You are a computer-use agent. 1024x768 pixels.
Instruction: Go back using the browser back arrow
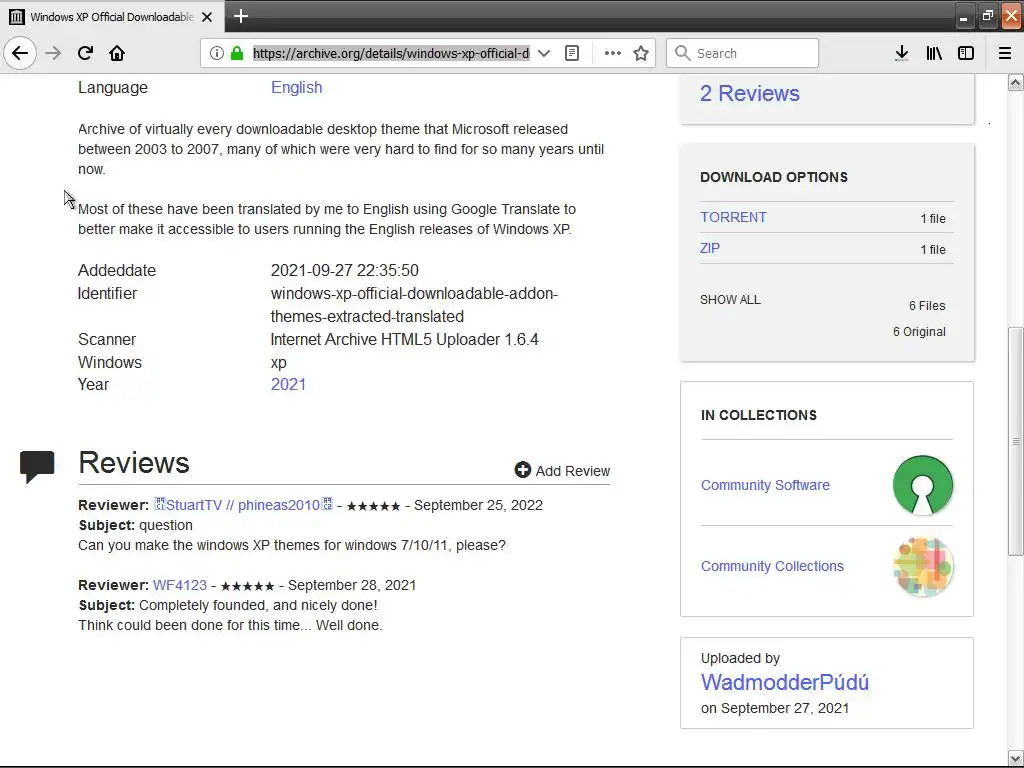[x=20, y=53]
